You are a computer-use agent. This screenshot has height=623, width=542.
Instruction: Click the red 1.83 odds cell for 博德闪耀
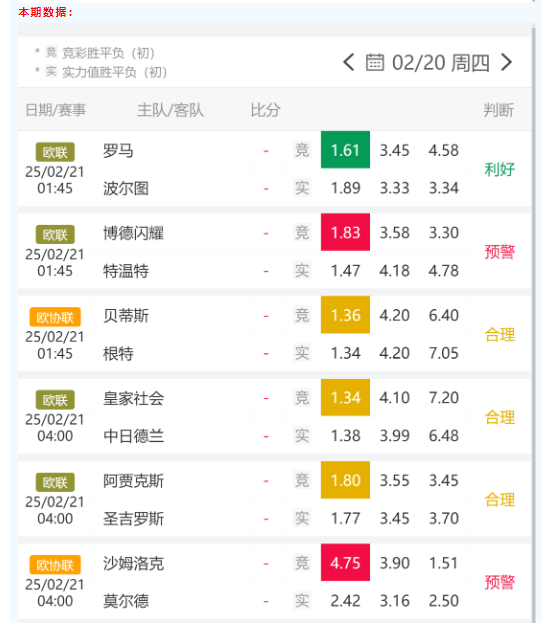[x=345, y=232]
